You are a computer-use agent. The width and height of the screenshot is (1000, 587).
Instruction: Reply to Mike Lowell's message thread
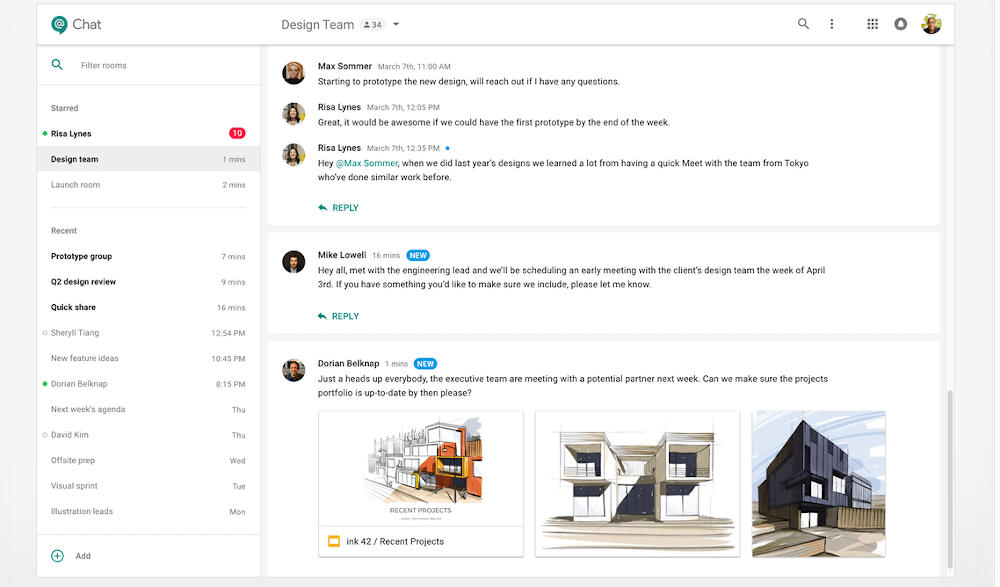338,316
